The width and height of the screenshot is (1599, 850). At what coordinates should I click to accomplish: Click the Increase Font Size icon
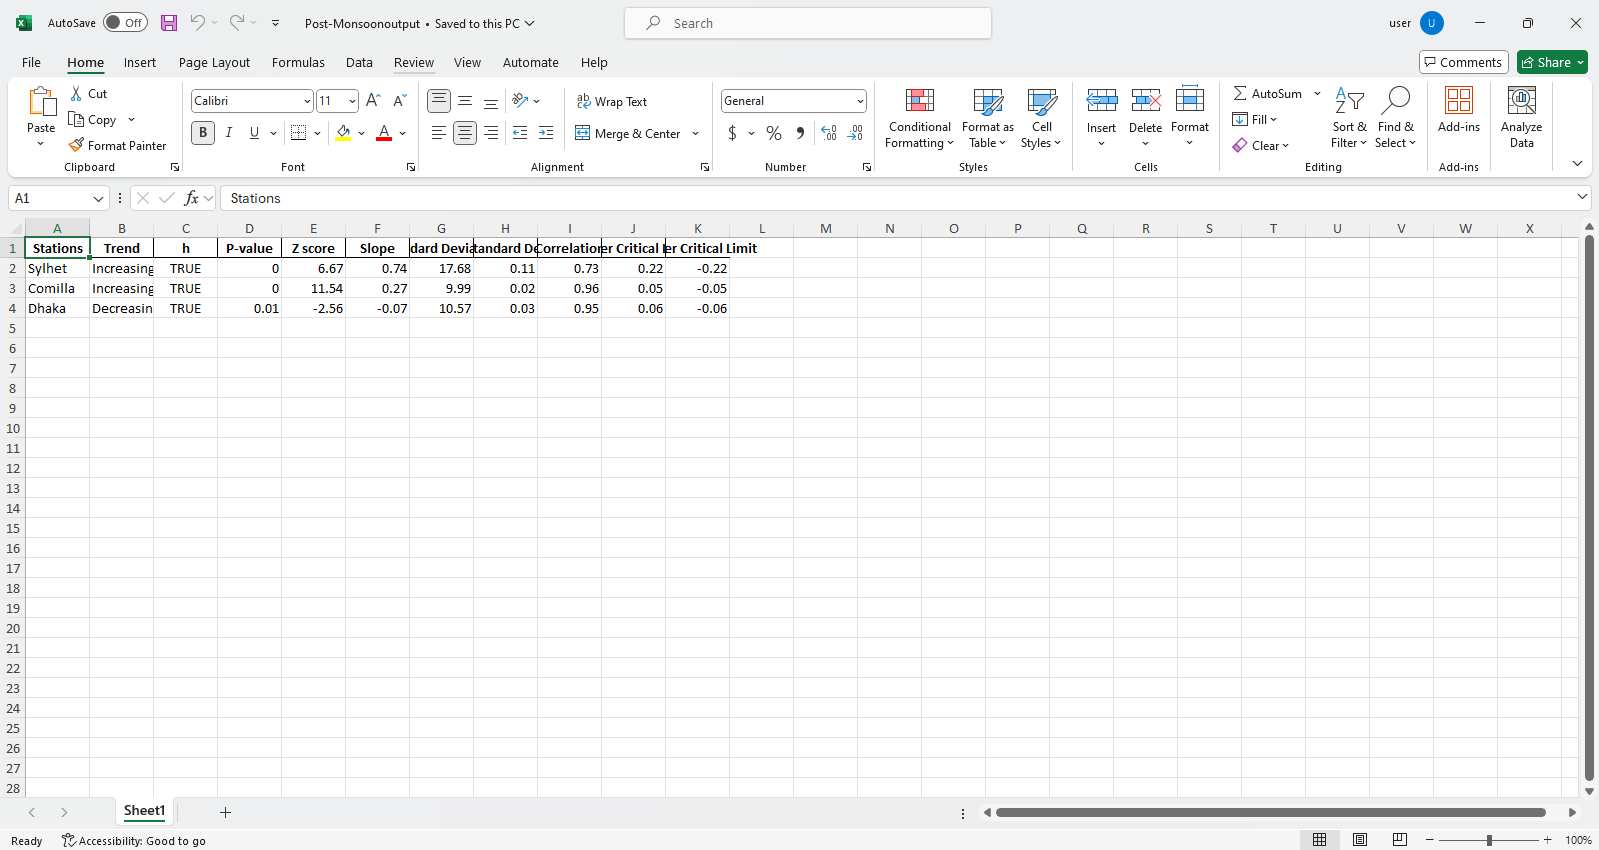point(373,101)
